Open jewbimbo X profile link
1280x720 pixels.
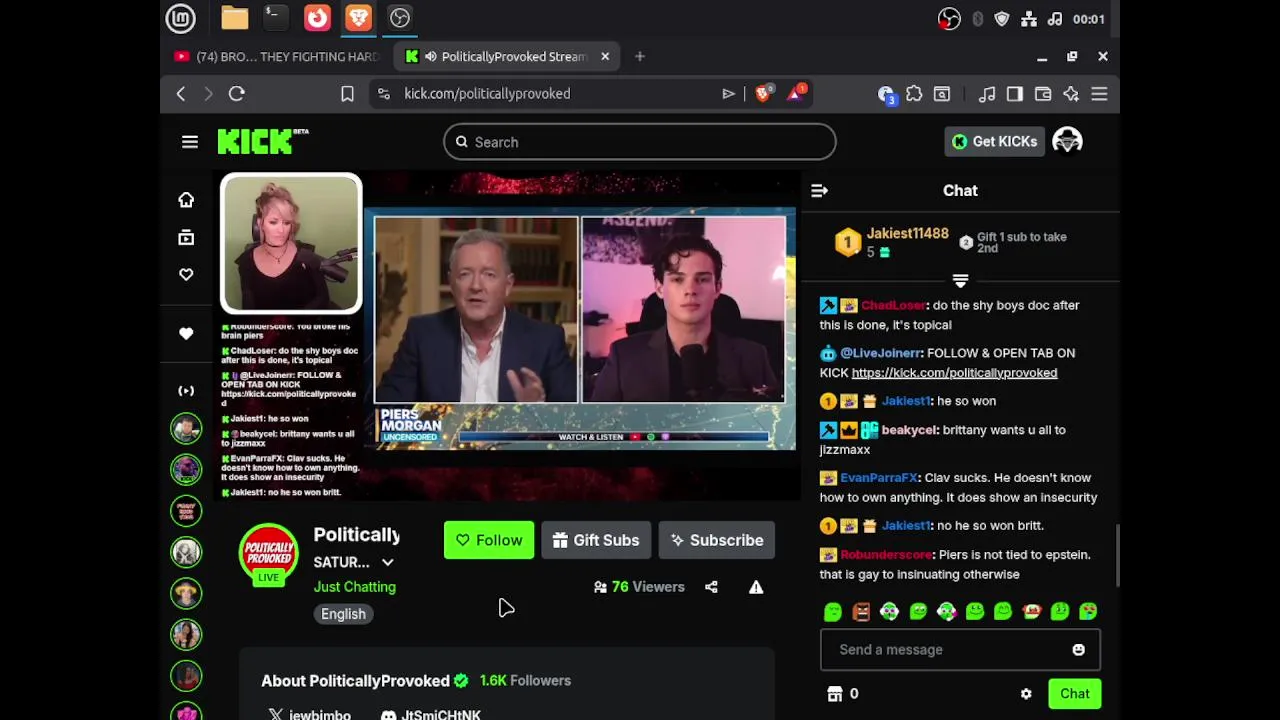310,715
